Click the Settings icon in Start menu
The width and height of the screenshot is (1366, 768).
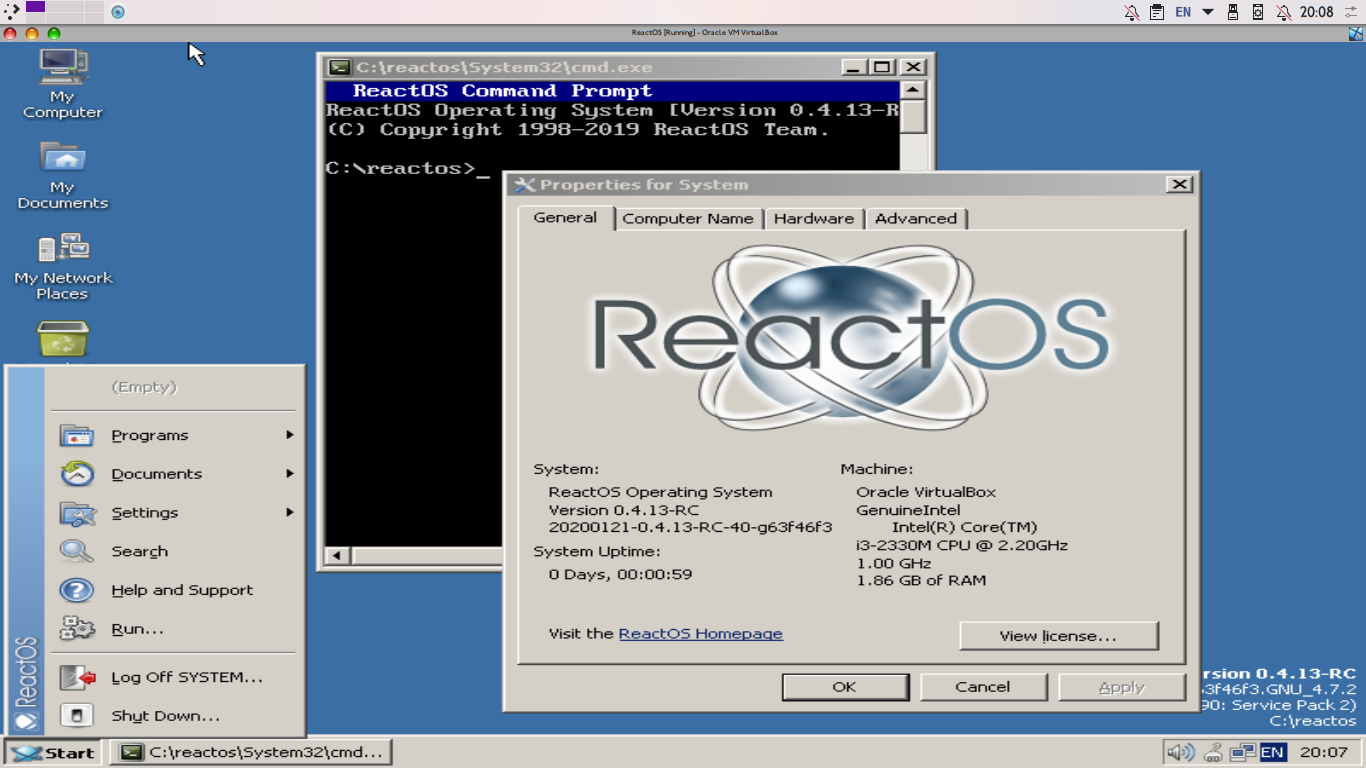click(x=77, y=513)
